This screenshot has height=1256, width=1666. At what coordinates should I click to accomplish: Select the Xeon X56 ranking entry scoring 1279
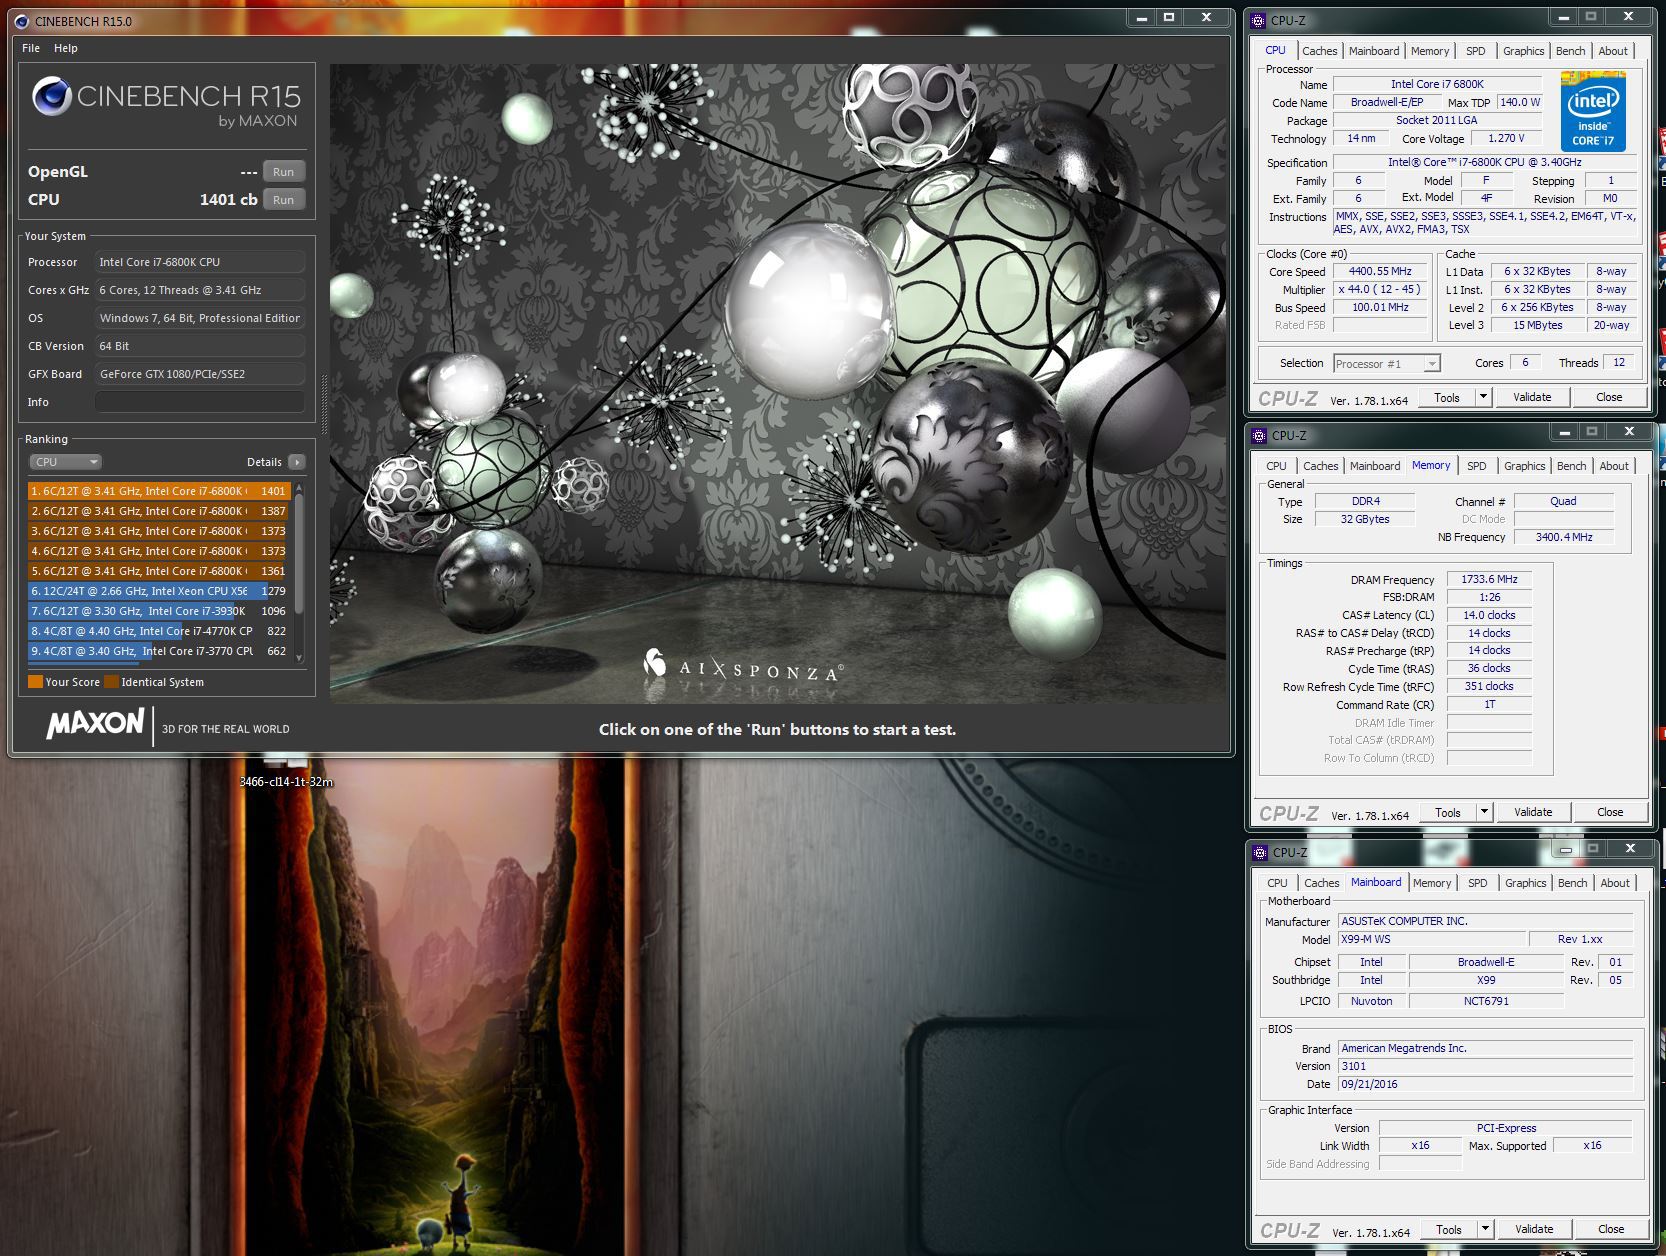160,591
